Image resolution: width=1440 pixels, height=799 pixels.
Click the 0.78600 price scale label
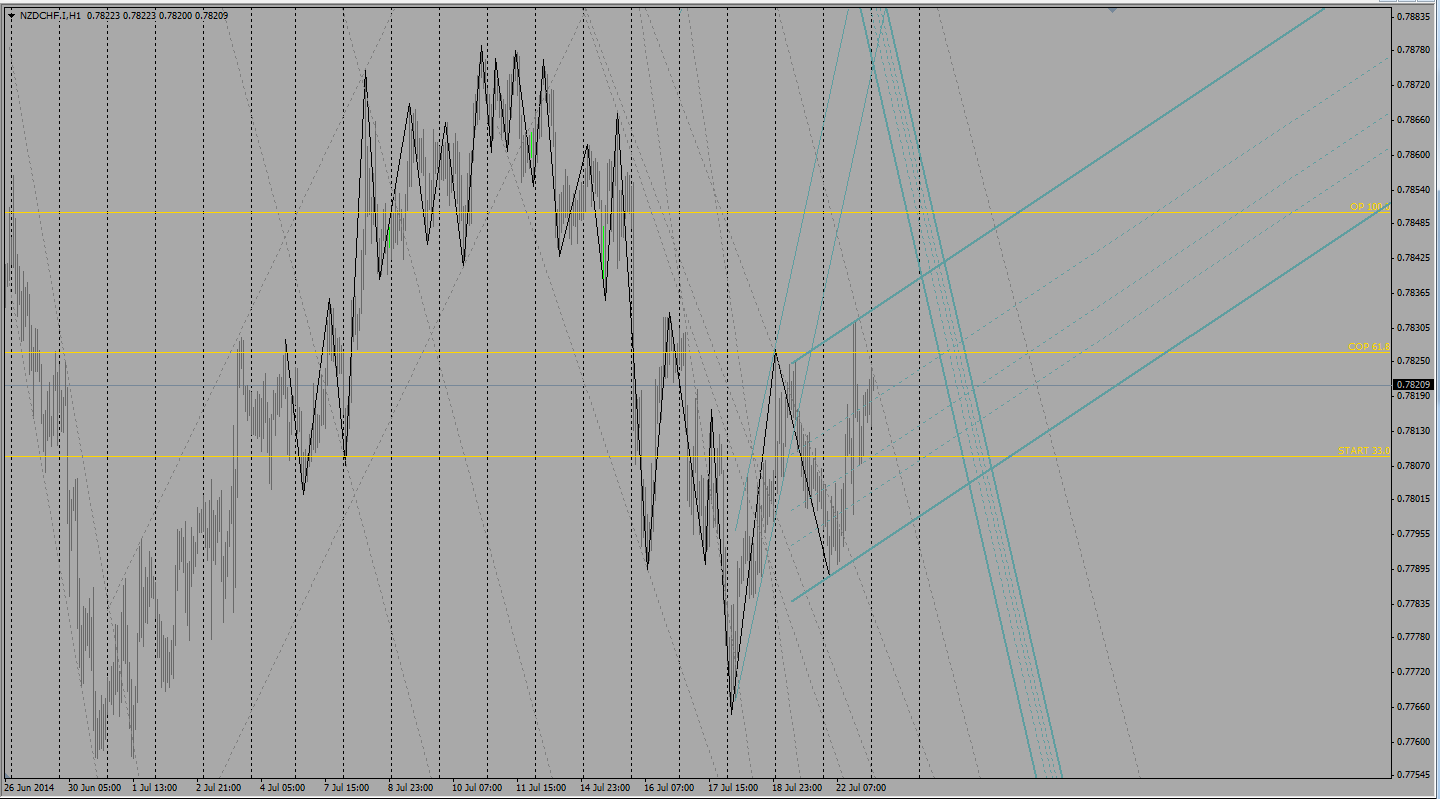click(x=1413, y=155)
